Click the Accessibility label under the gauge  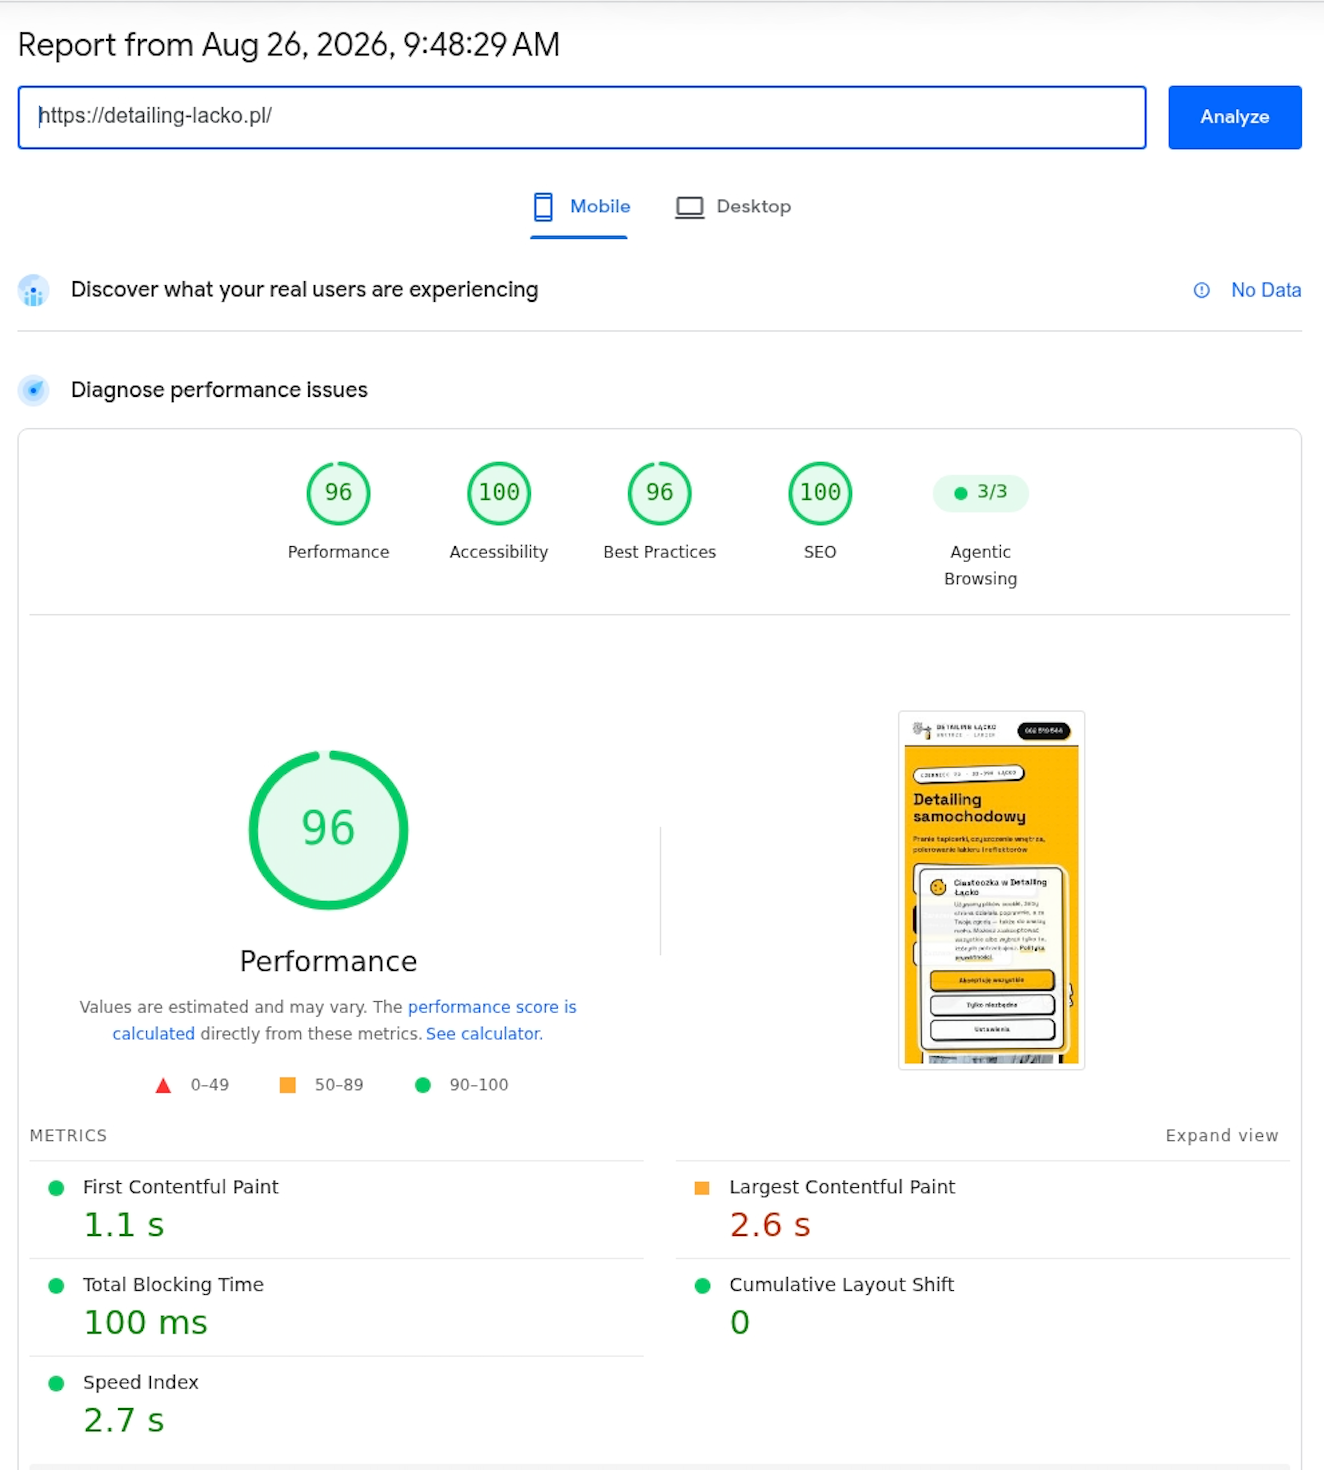499,552
